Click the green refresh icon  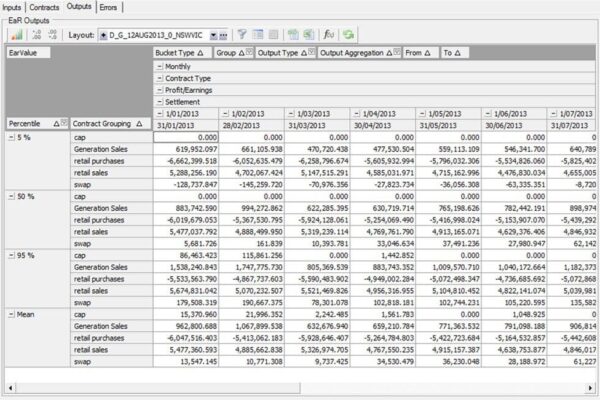pos(348,35)
